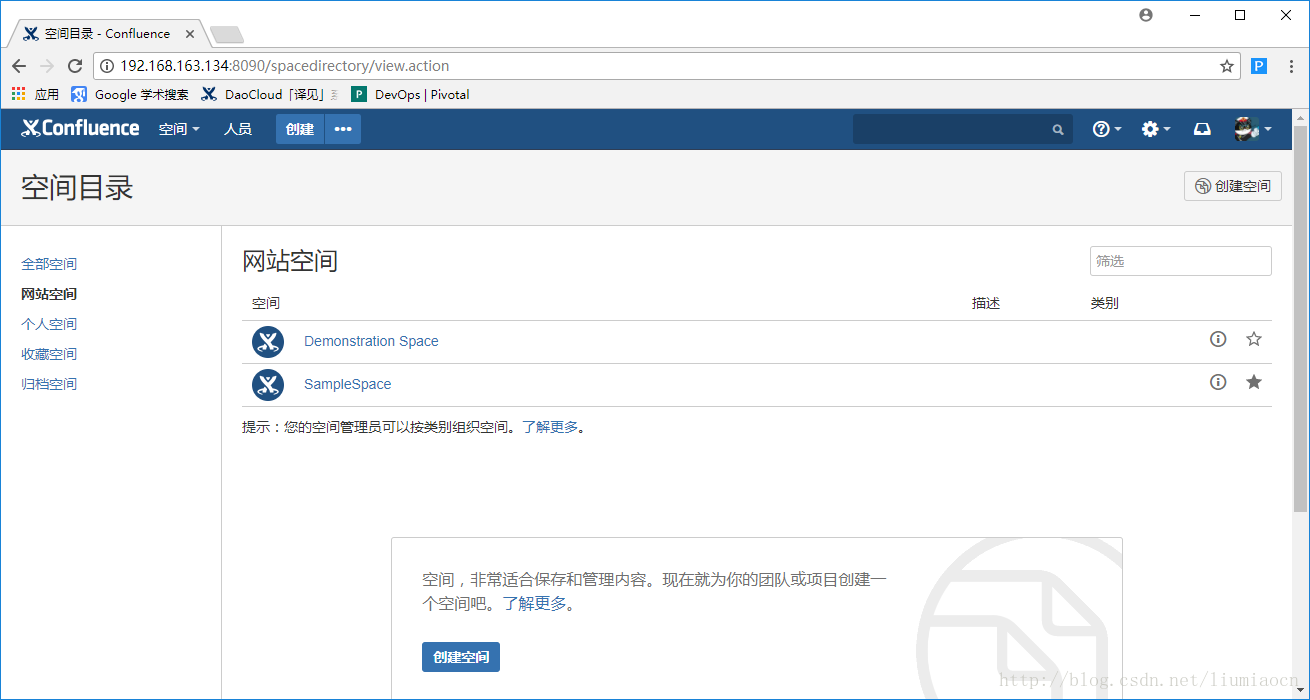Unfavorite SampleSpace with the filled star
The width and height of the screenshot is (1310, 700).
(x=1254, y=382)
